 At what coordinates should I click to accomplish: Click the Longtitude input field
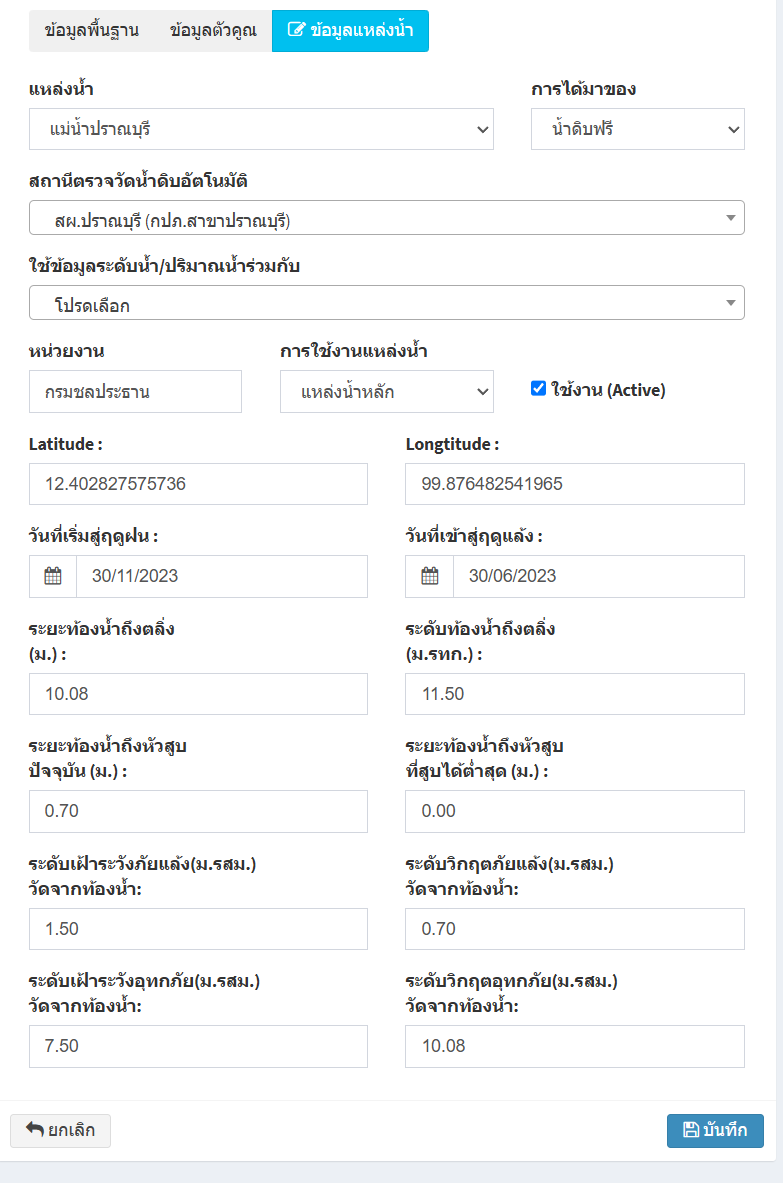point(575,484)
